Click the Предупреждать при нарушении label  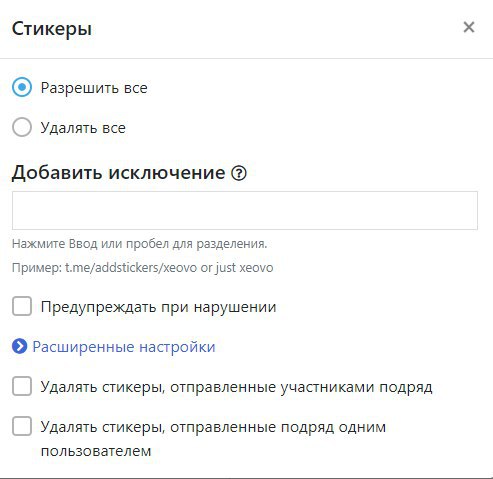tap(158, 307)
